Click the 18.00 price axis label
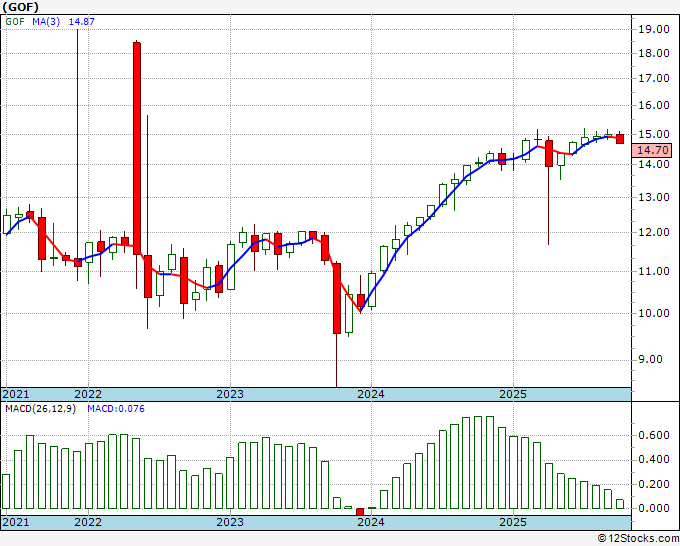This screenshot has height=546, width=680. coord(654,53)
